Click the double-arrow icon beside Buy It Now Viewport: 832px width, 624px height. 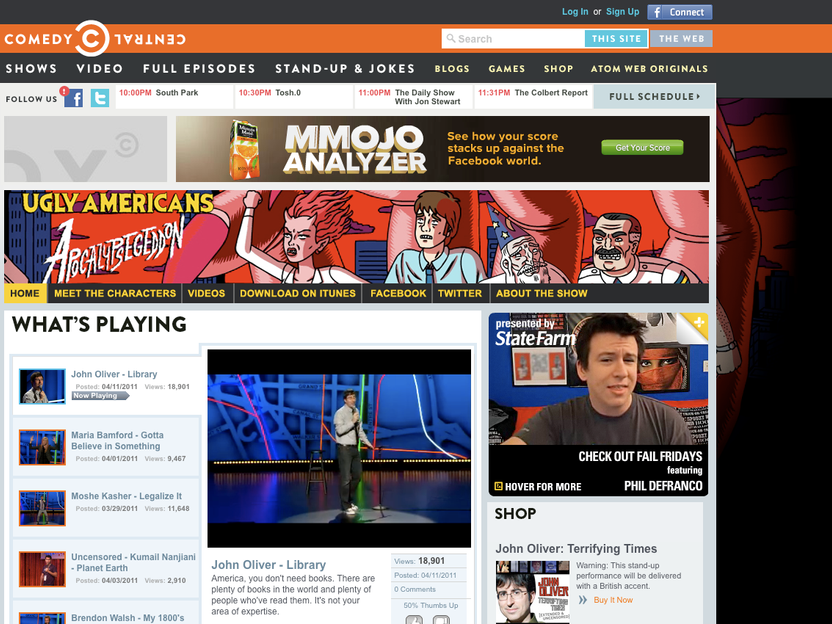[583, 600]
